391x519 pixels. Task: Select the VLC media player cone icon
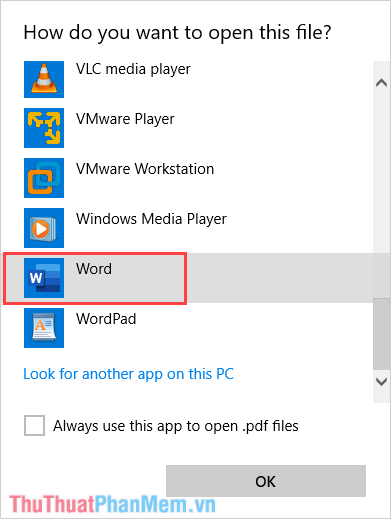(44, 79)
